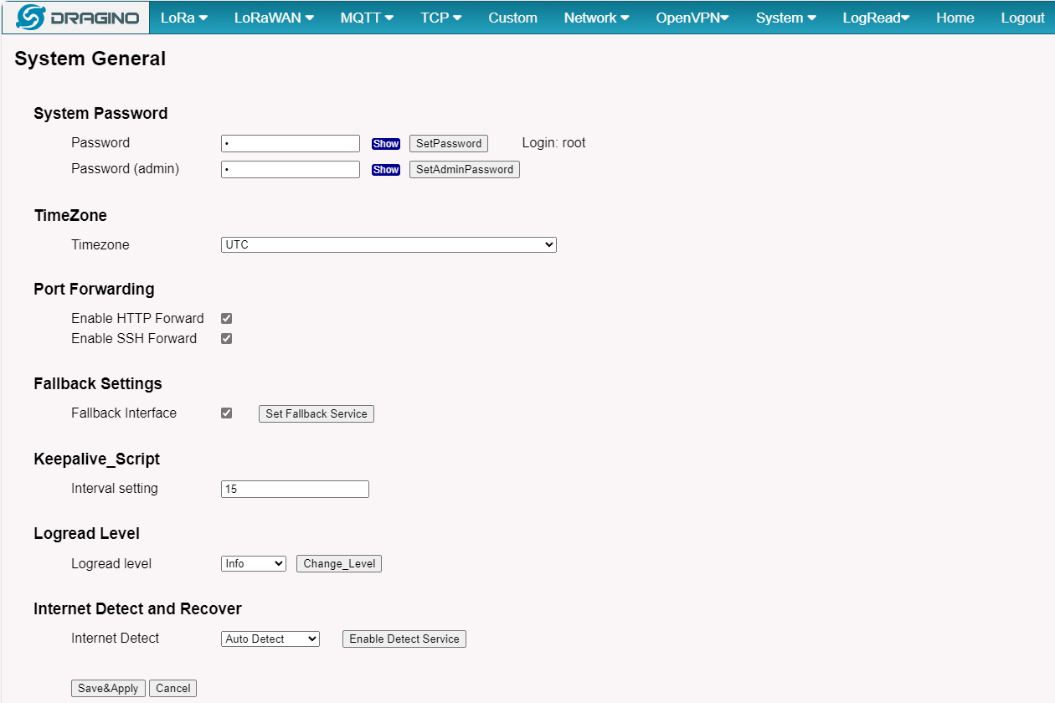Log out via Logout link
The width and height of the screenshot is (1055, 703).
(x=1022, y=18)
